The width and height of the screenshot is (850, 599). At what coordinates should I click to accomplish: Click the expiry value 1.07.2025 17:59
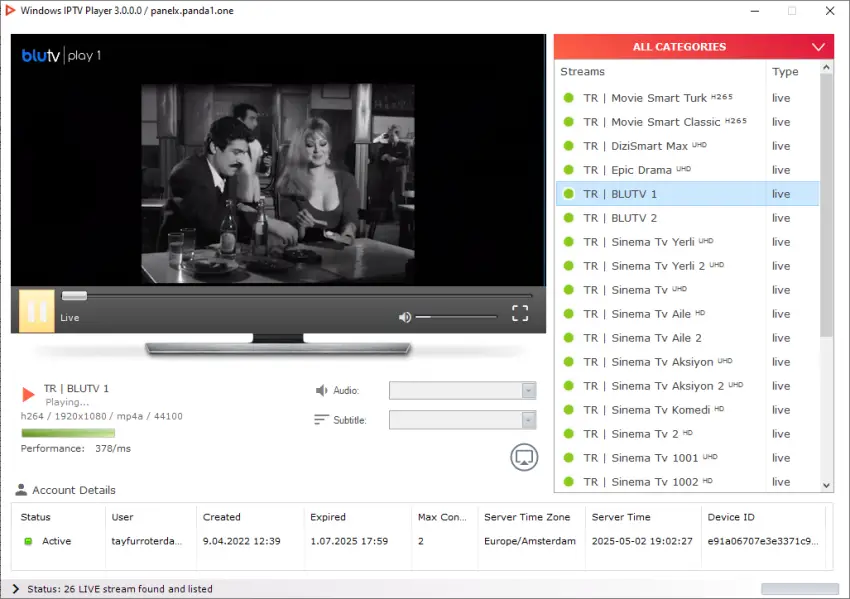[349, 541]
